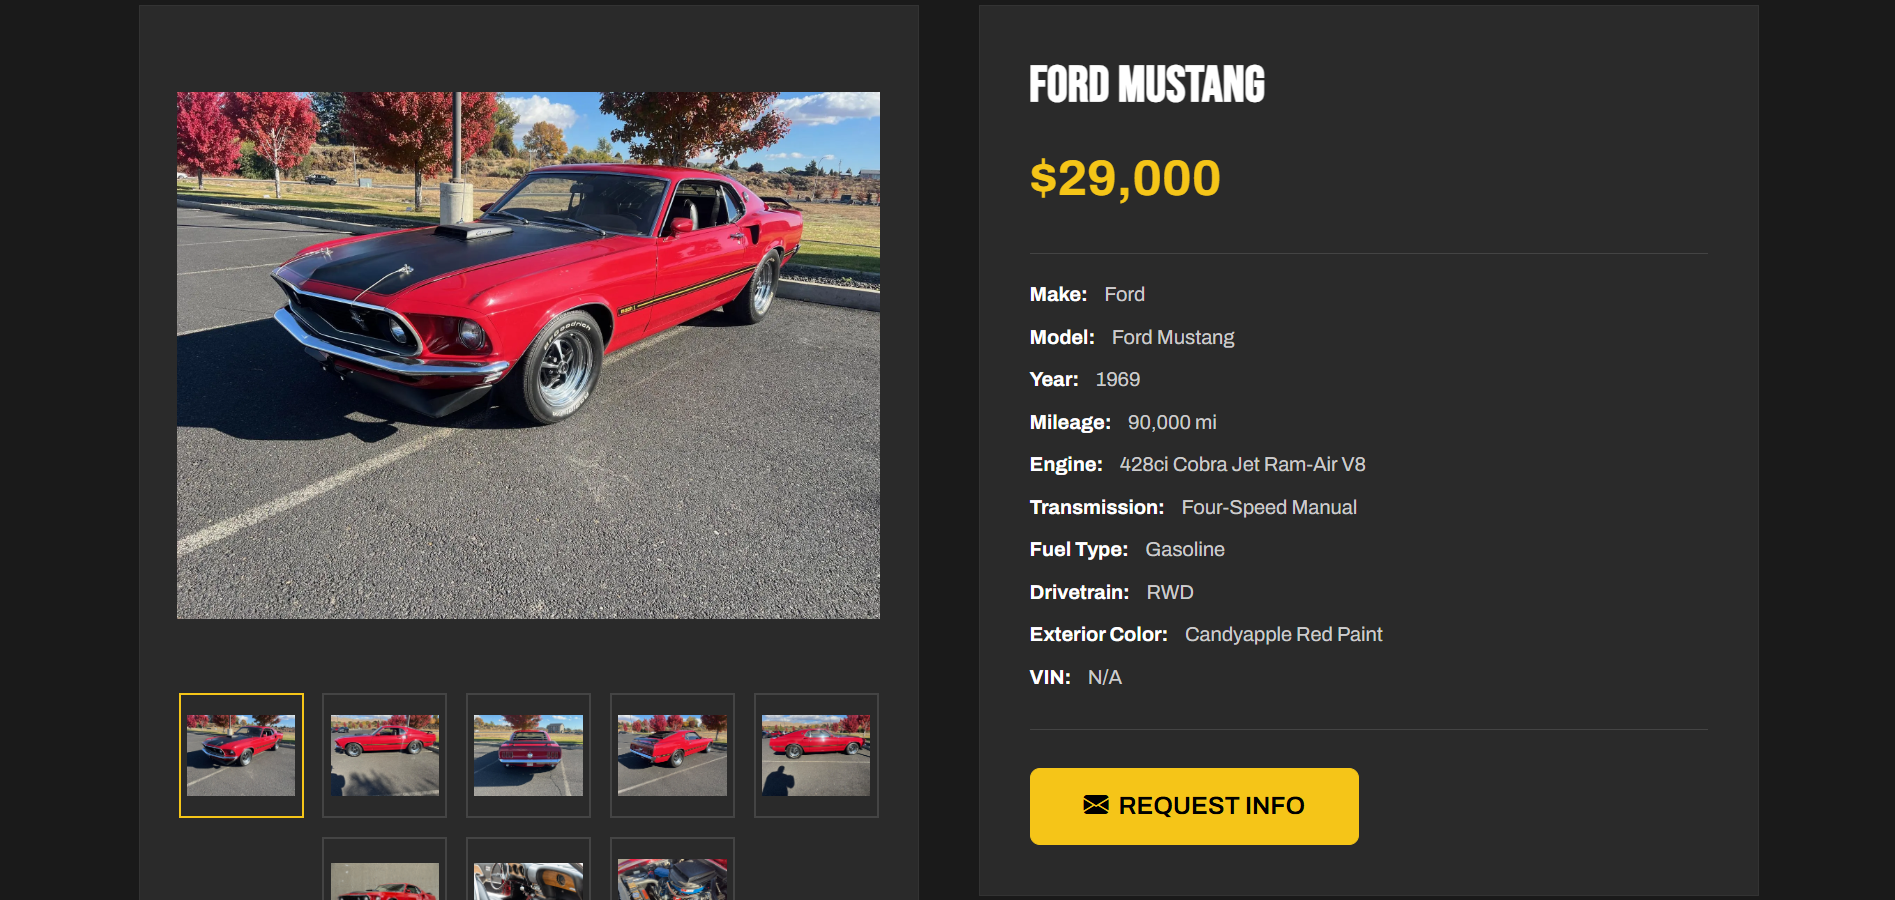The height and width of the screenshot is (900, 1895).
Task: Select the highlighted first Mustang thumbnail
Action: click(x=241, y=755)
